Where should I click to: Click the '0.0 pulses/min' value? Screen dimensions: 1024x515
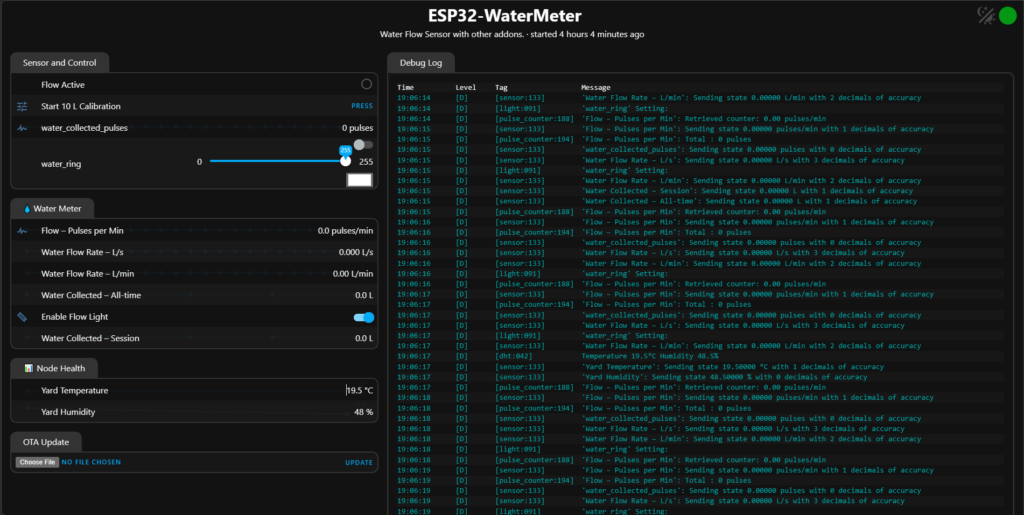(x=345, y=230)
